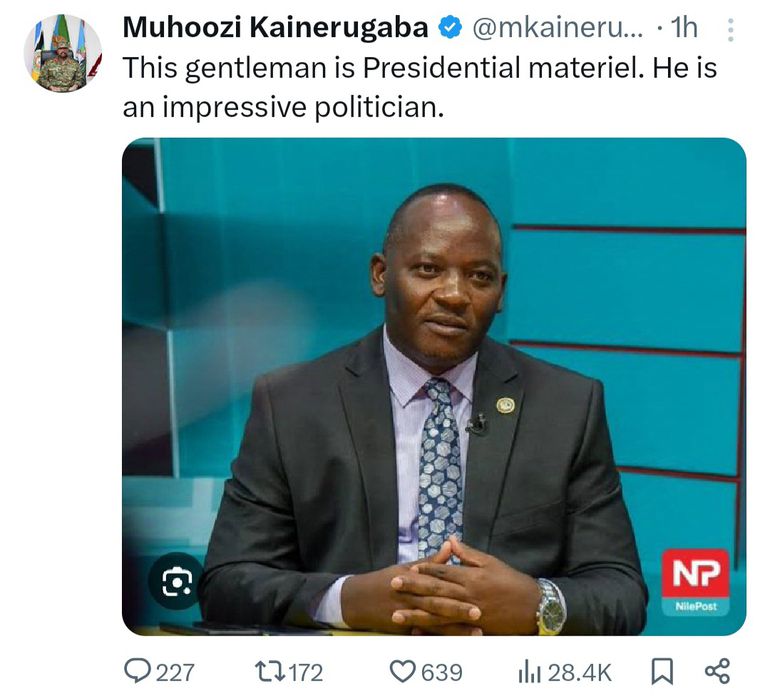Open the view analytics bar chart icon
770x698 pixels.
click(x=529, y=671)
